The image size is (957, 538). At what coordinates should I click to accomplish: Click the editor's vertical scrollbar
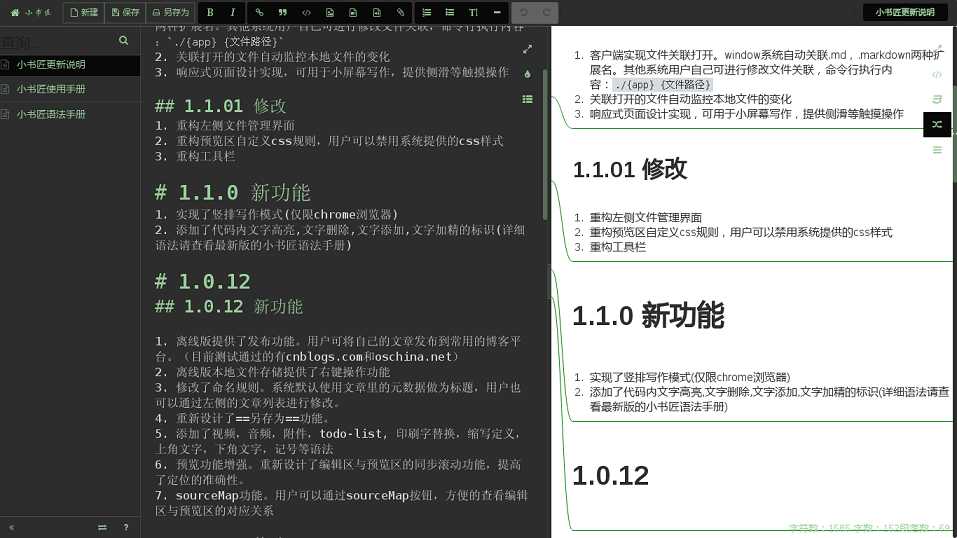[545, 140]
